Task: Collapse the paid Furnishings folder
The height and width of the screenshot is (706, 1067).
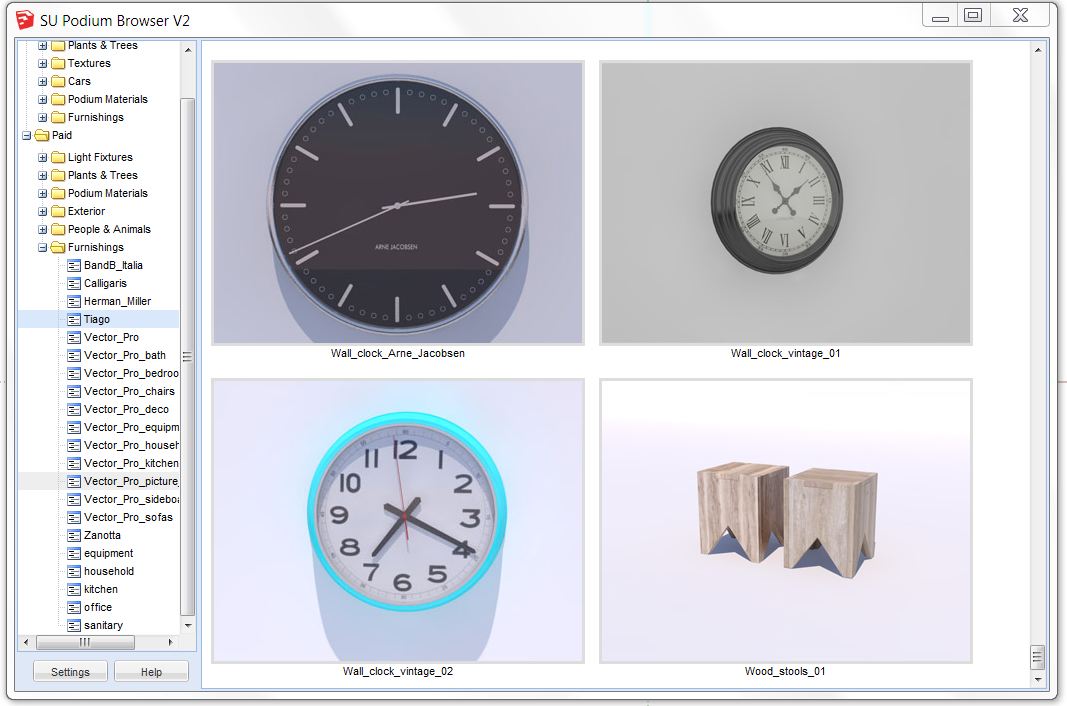Action: (x=43, y=247)
